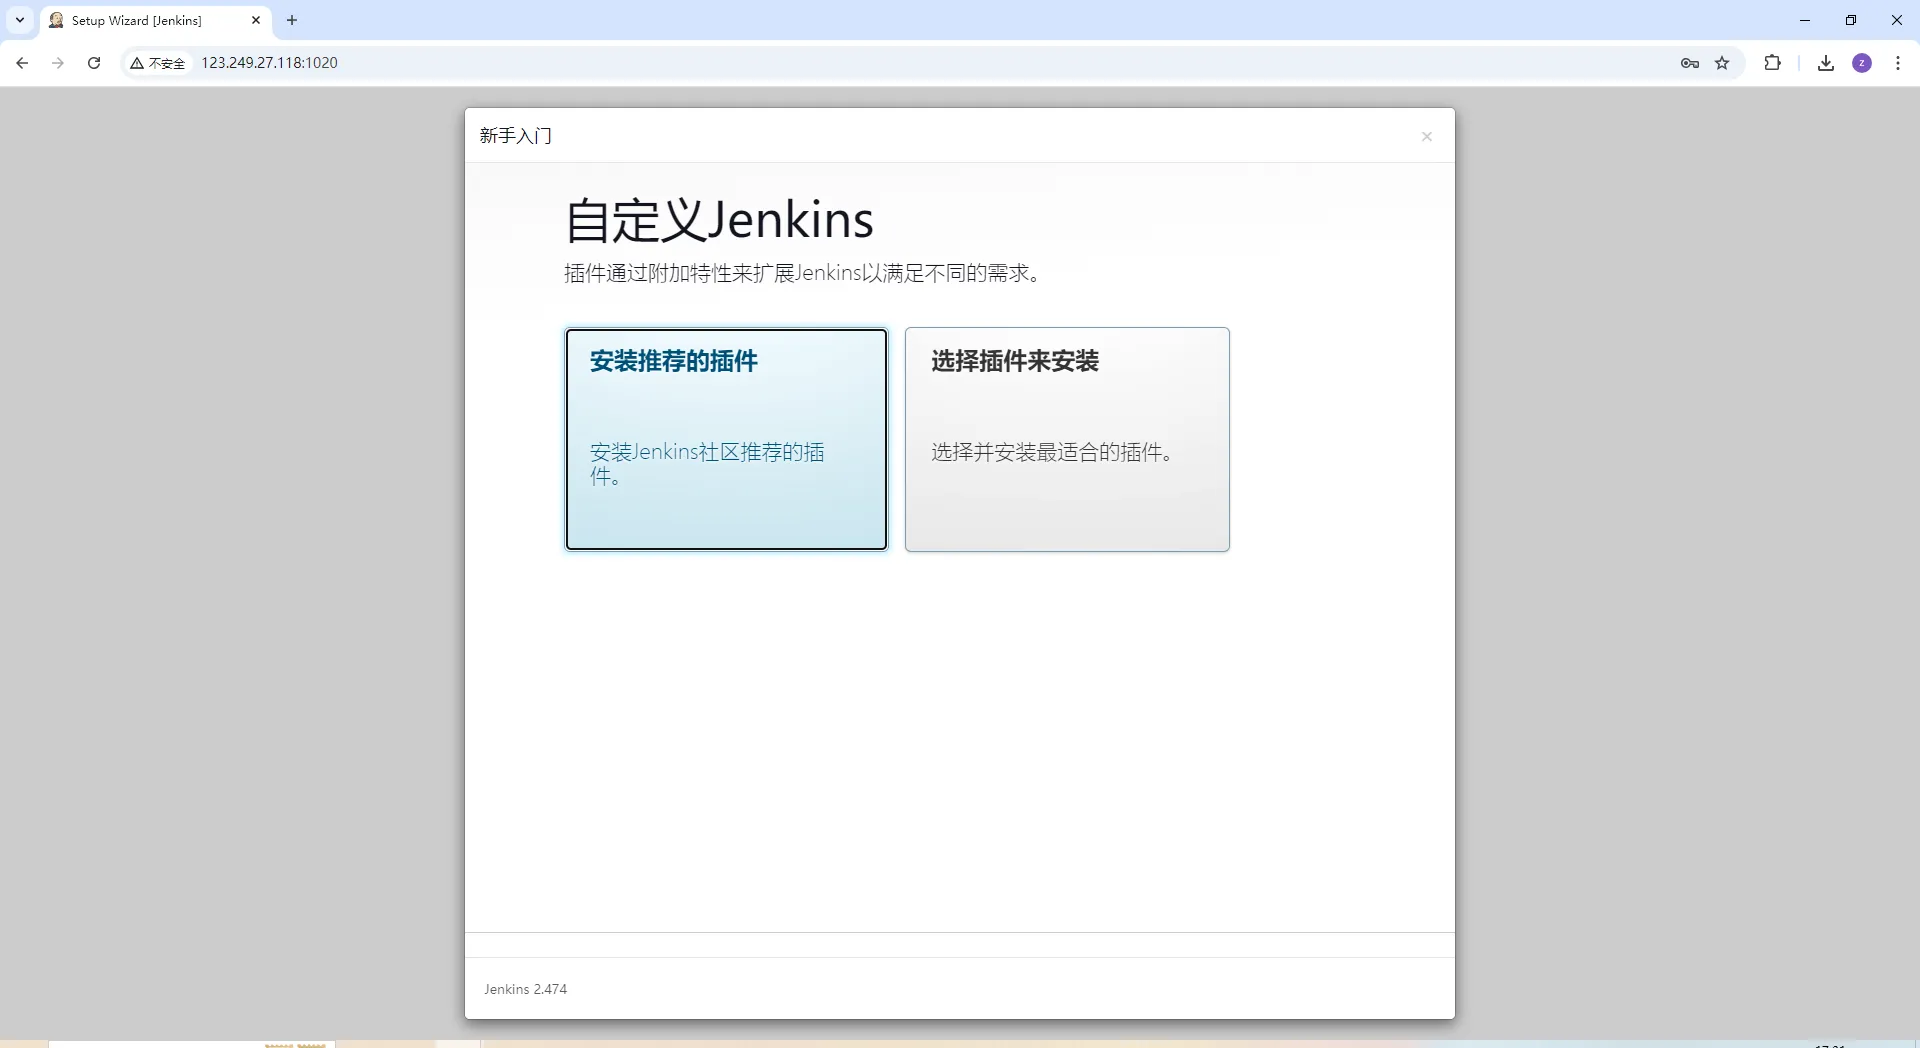Click the 新手入门 dialog title

coord(516,136)
